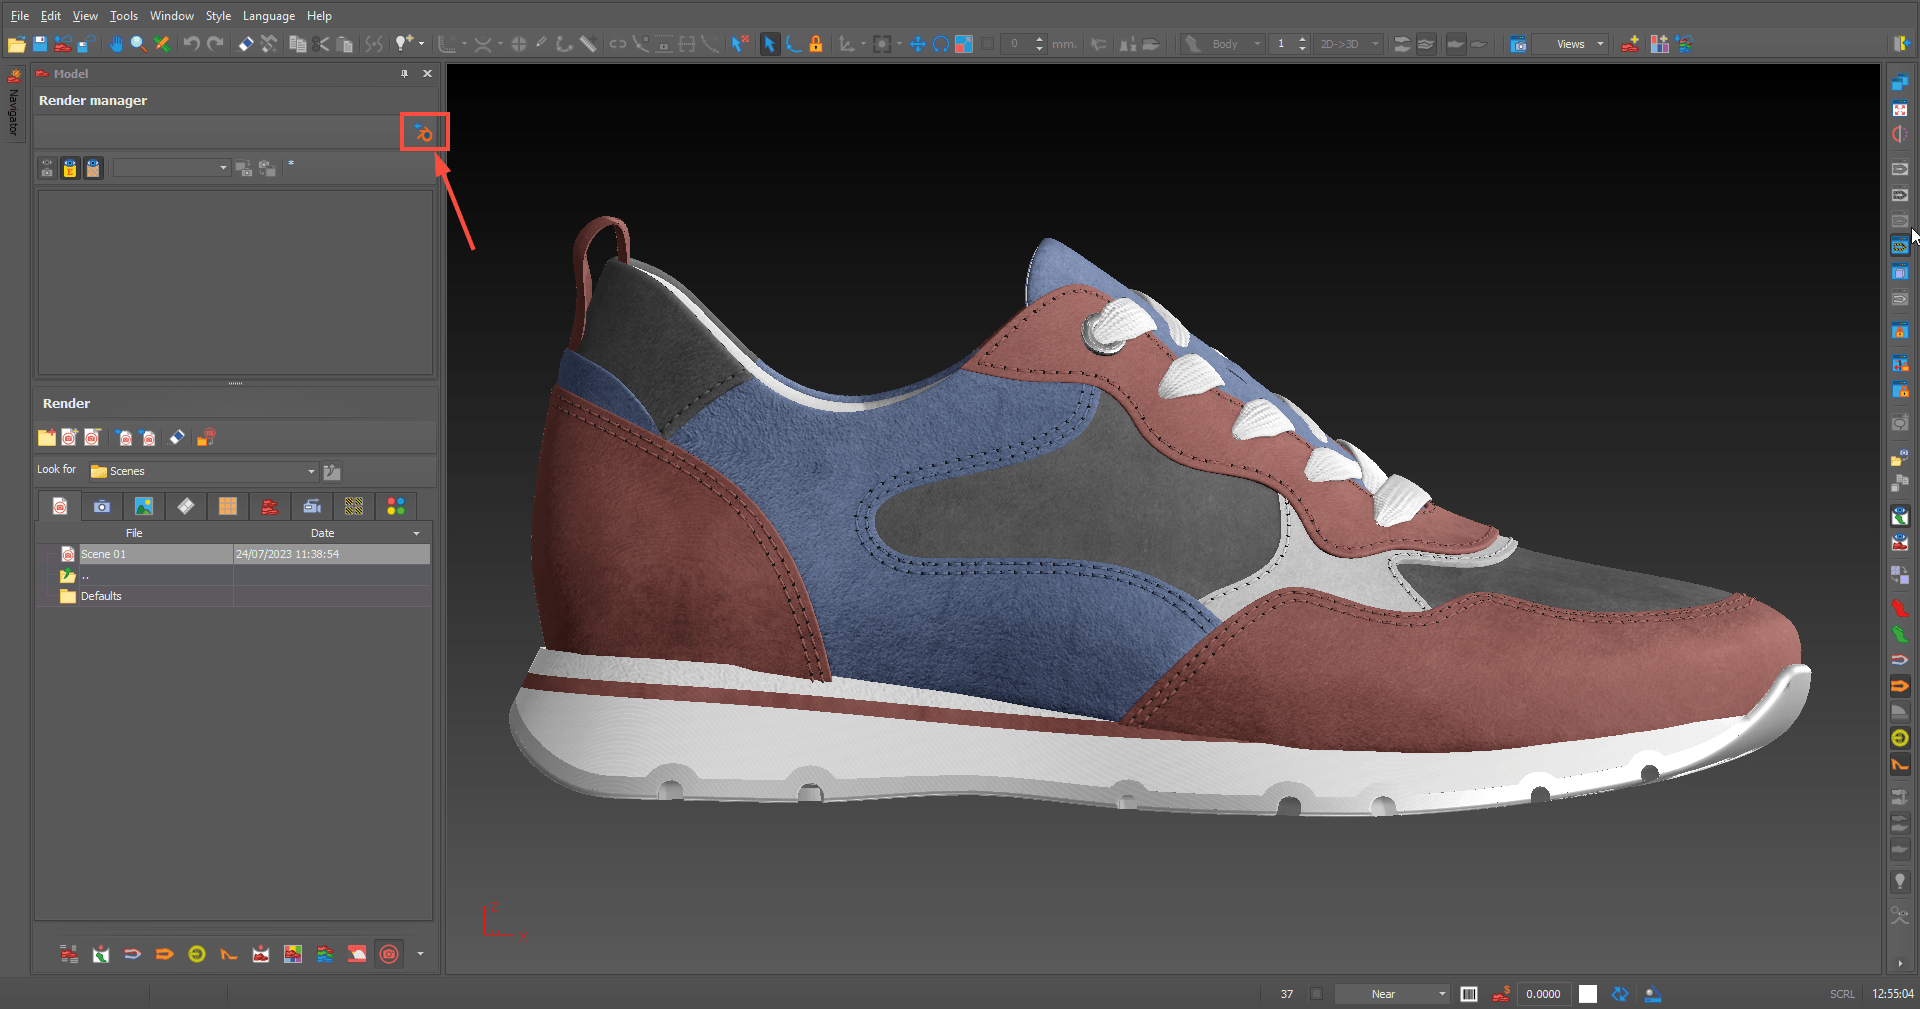The image size is (1920, 1009).
Task: Expand the Look for Scenes dropdown
Action: click(x=311, y=471)
